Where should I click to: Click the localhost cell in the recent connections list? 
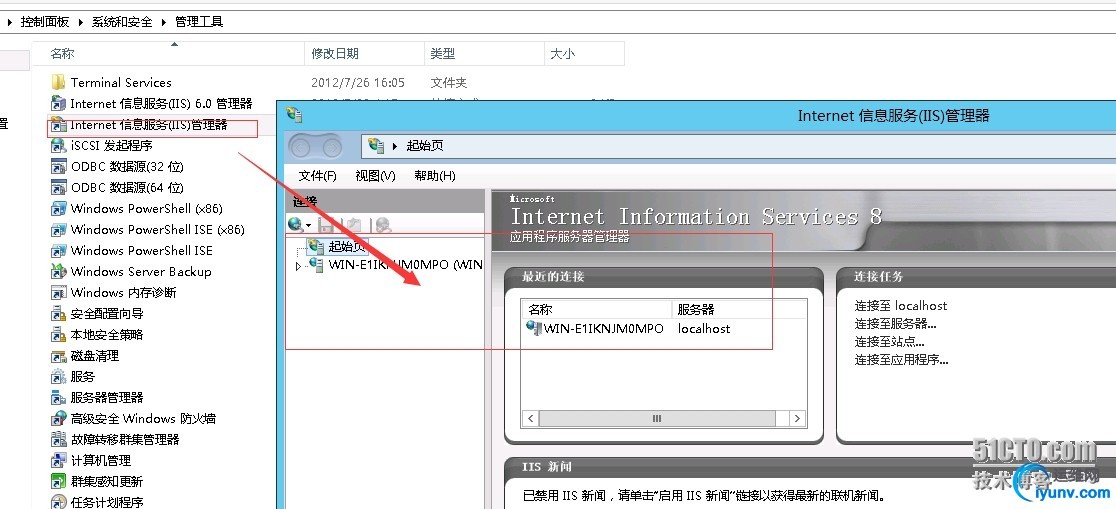click(x=704, y=328)
